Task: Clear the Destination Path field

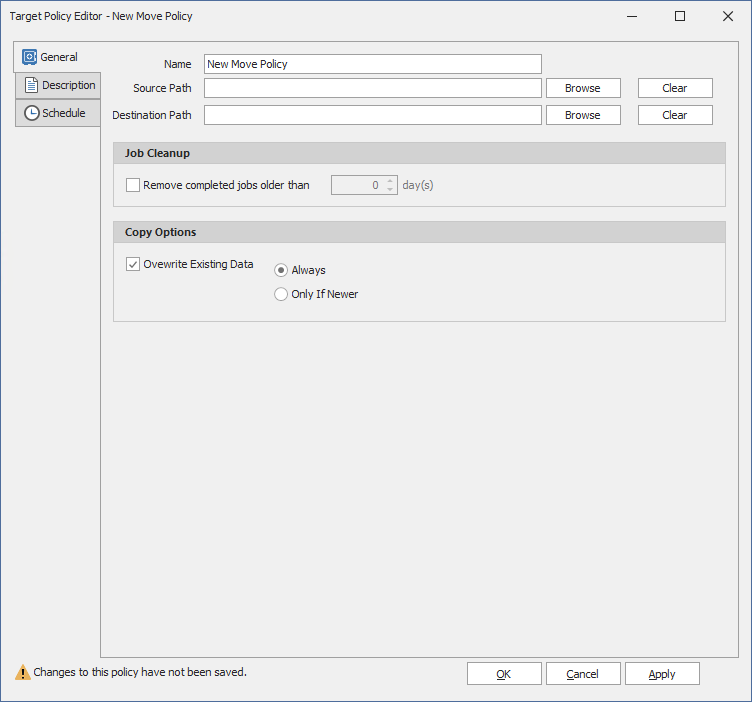Action: (675, 115)
